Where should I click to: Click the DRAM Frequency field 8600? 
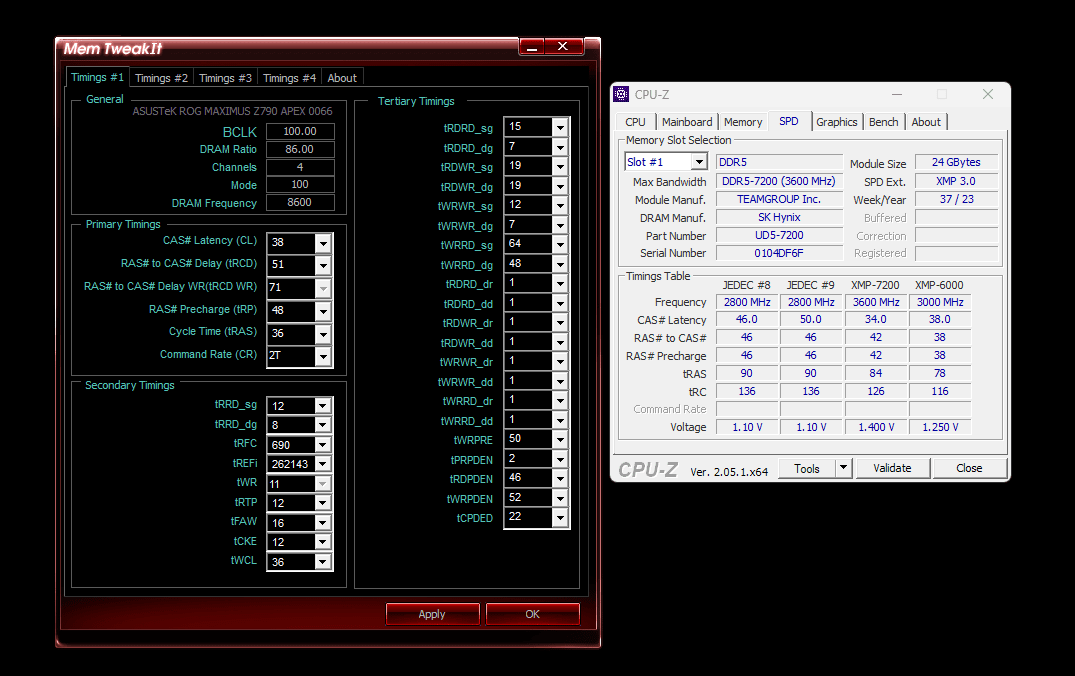[x=300, y=202]
